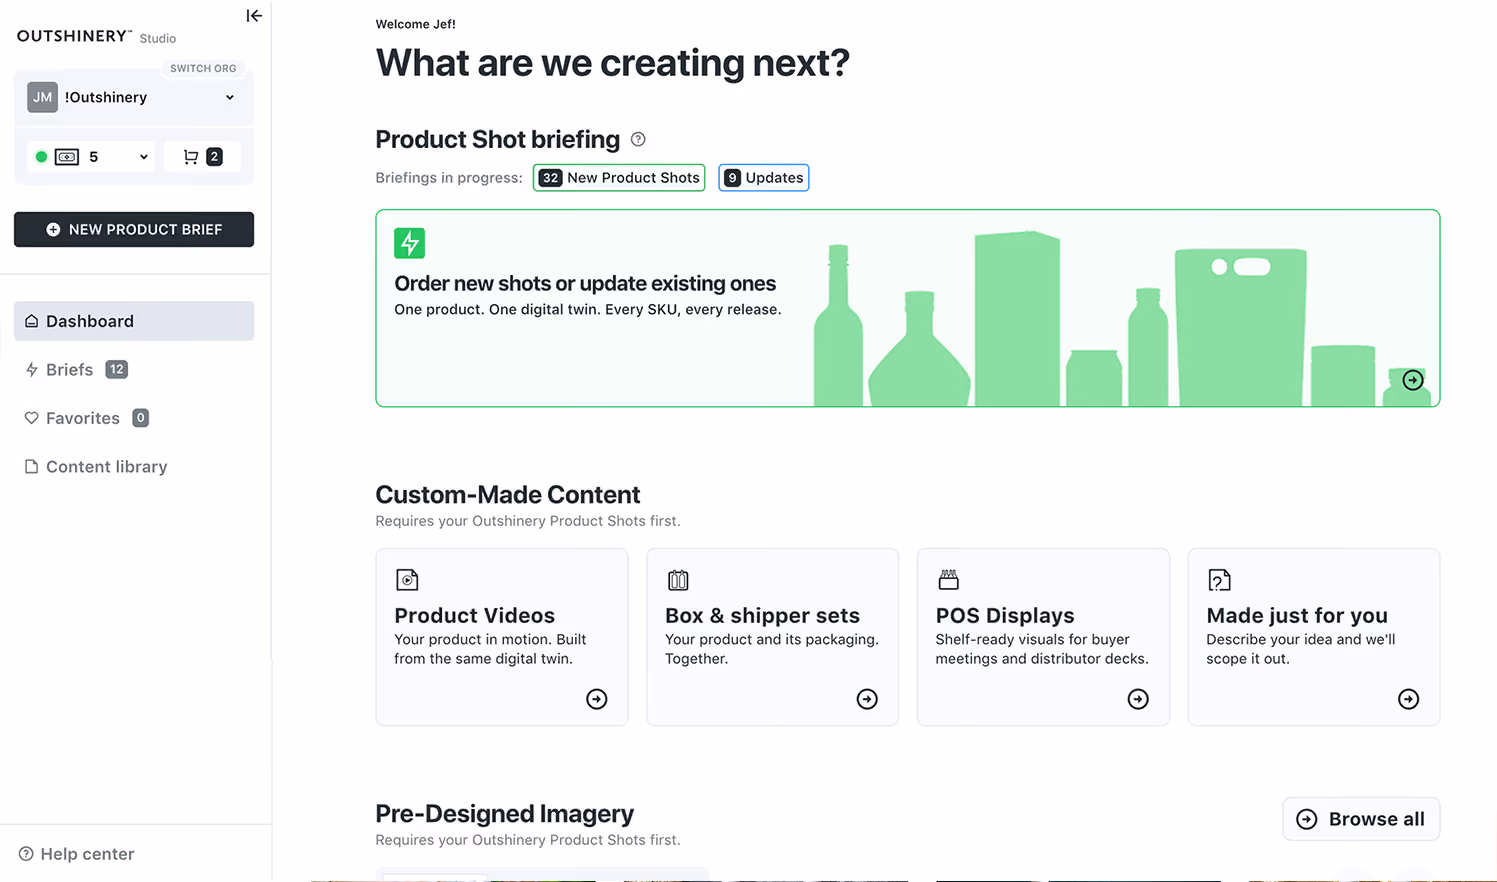Show the 32 New Product Shots briefings

coord(619,178)
